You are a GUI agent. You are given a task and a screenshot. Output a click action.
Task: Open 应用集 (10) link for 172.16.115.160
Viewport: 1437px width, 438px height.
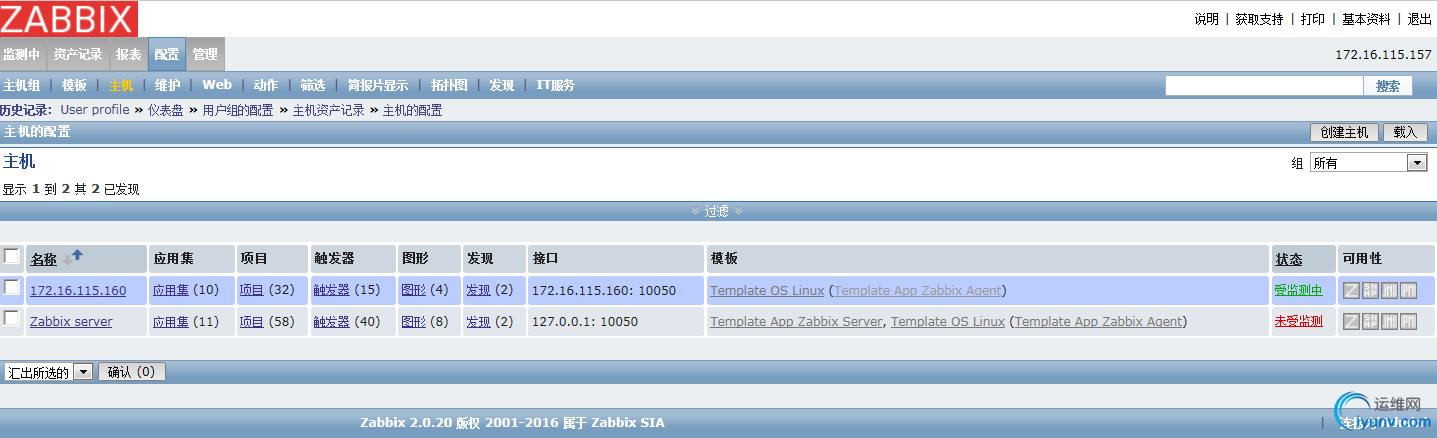pos(171,291)
